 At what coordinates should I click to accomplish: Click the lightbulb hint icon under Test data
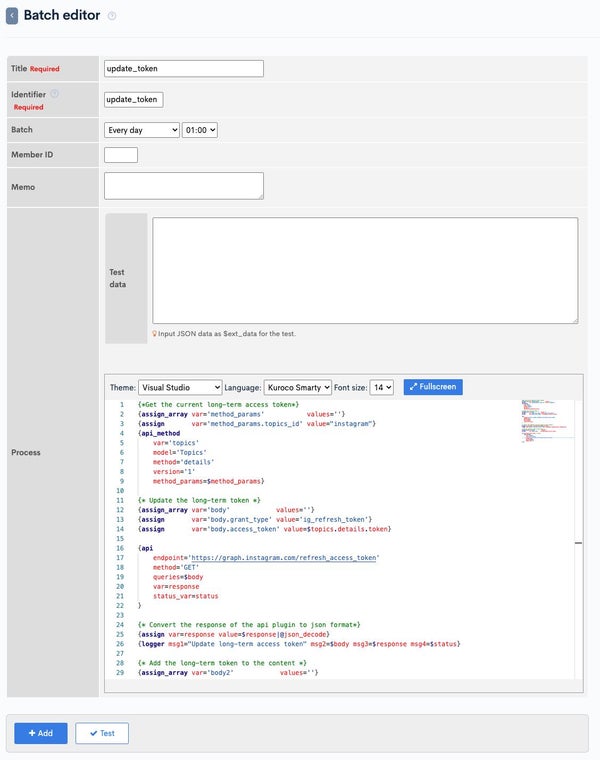(155, 333)
